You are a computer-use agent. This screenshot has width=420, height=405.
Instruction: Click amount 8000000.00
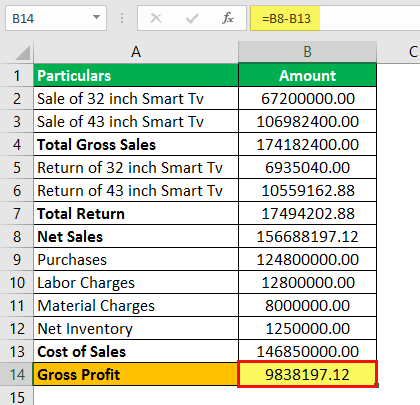click(x=307, y=305)
